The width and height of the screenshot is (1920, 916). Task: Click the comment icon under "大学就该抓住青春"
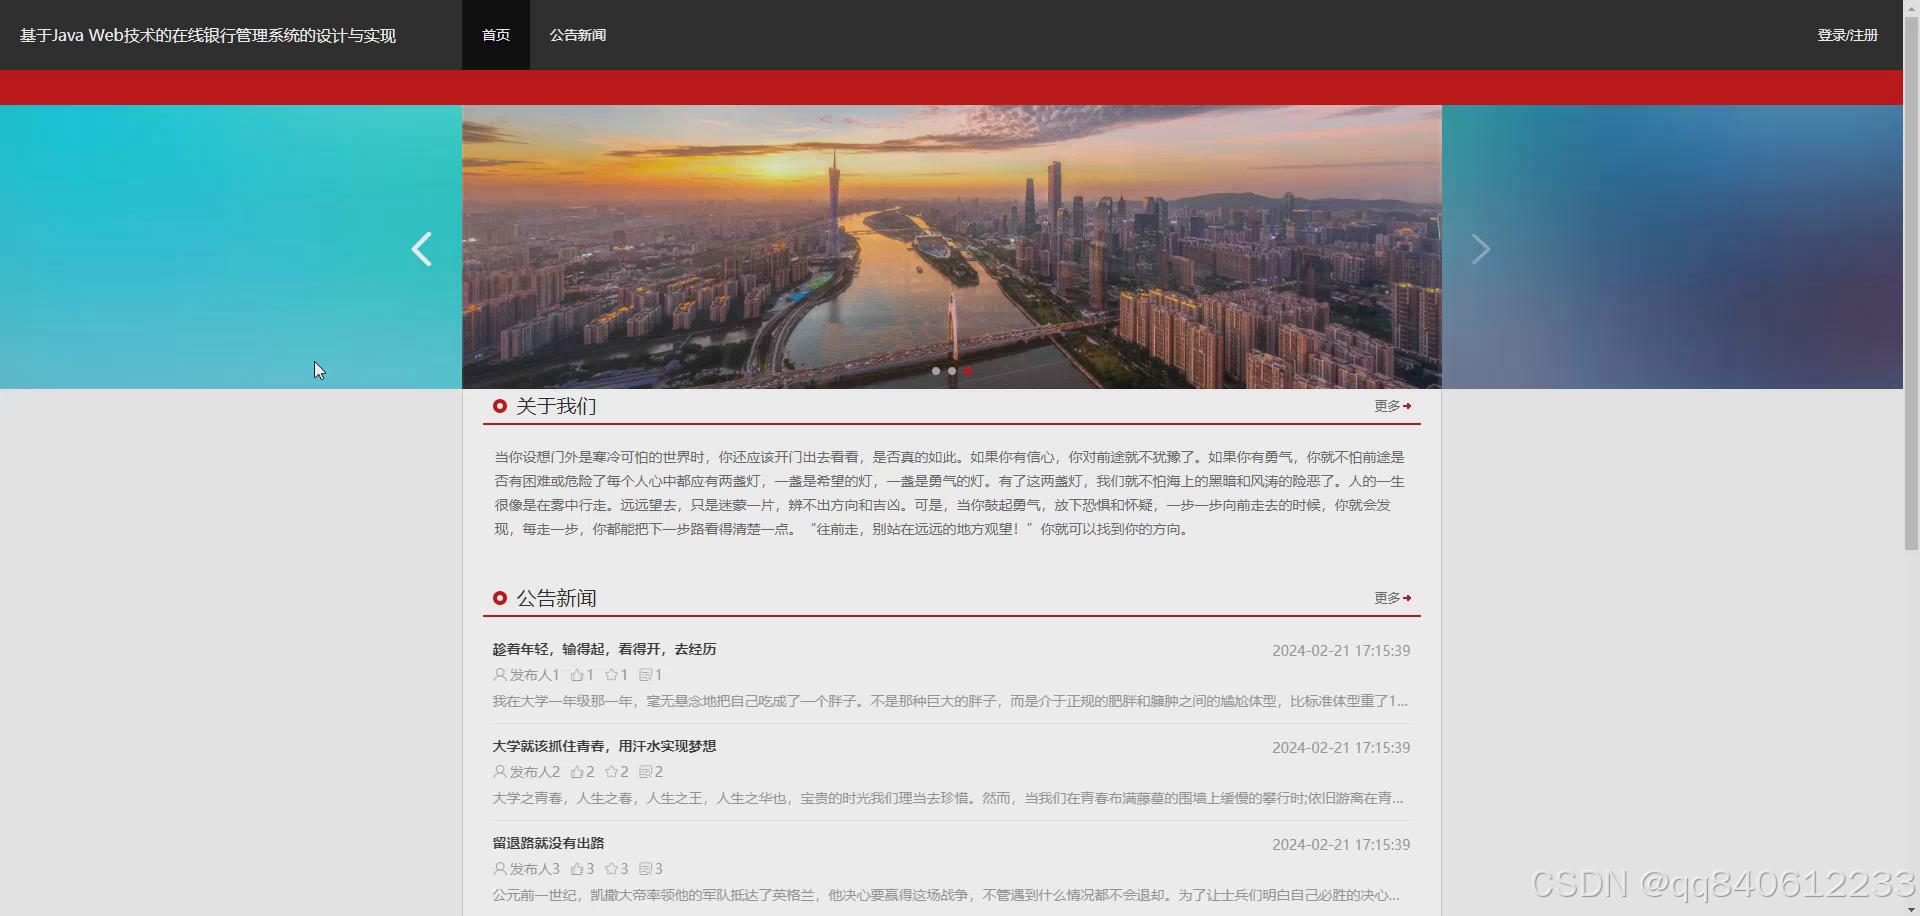pos(646,772)
